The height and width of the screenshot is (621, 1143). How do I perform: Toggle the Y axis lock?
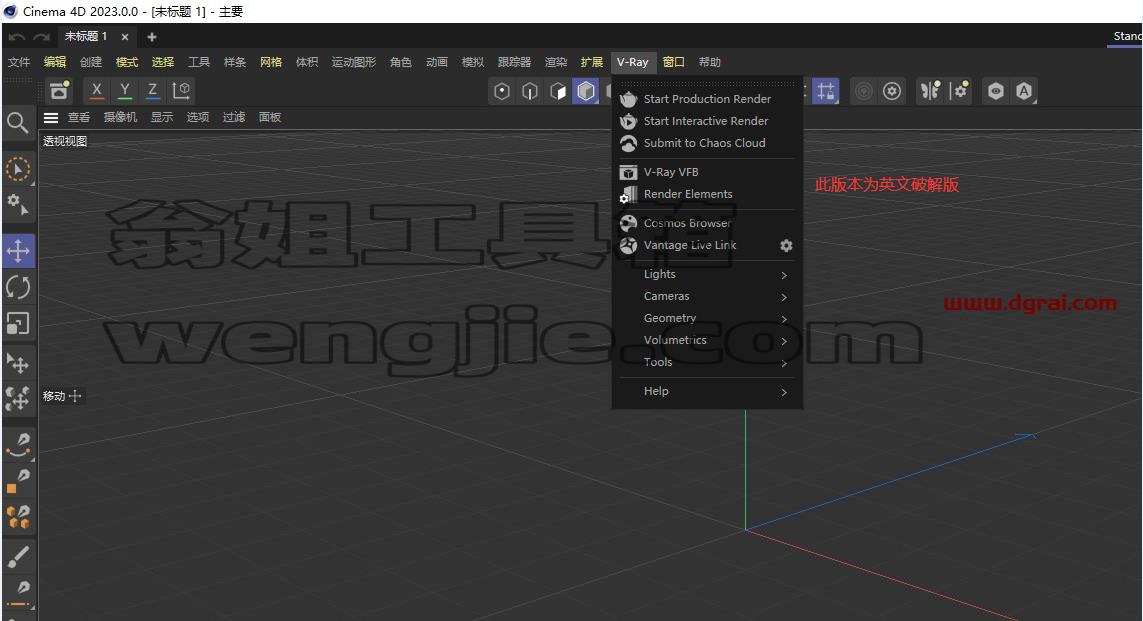click(x=125, y=90)
